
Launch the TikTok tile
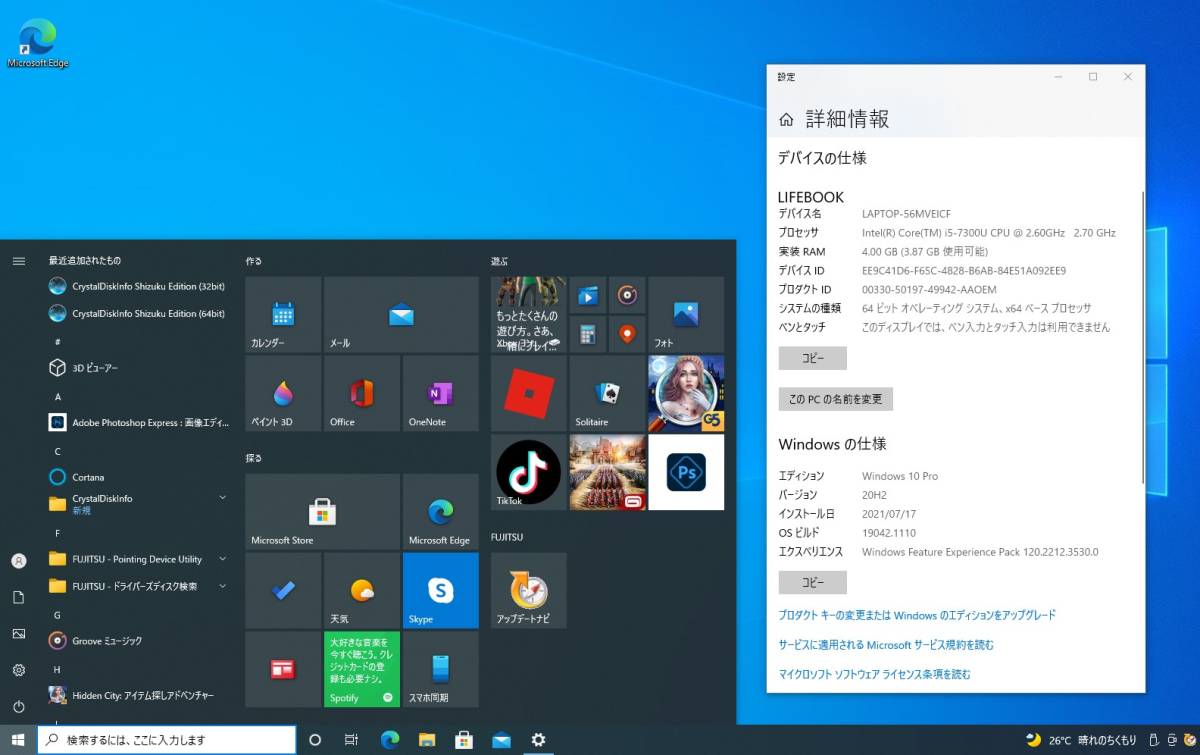[x=528, y=472]
